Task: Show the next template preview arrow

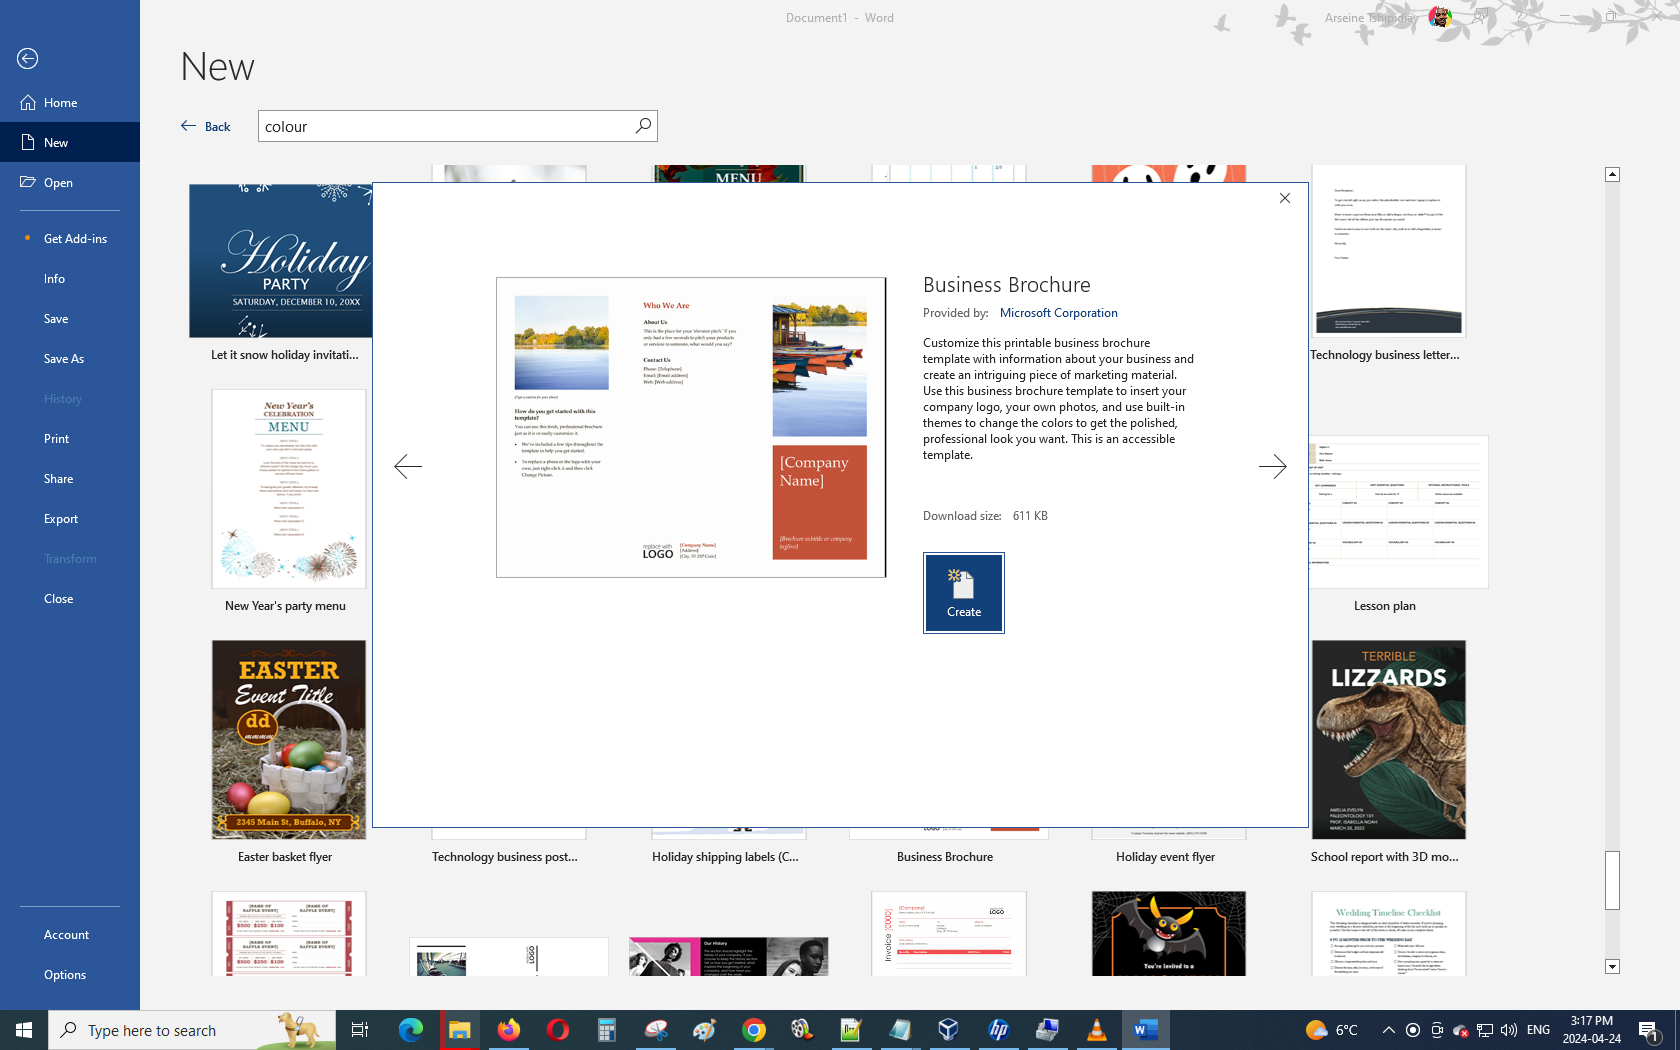Action: pyautogui.click(x=1272, y=466)
